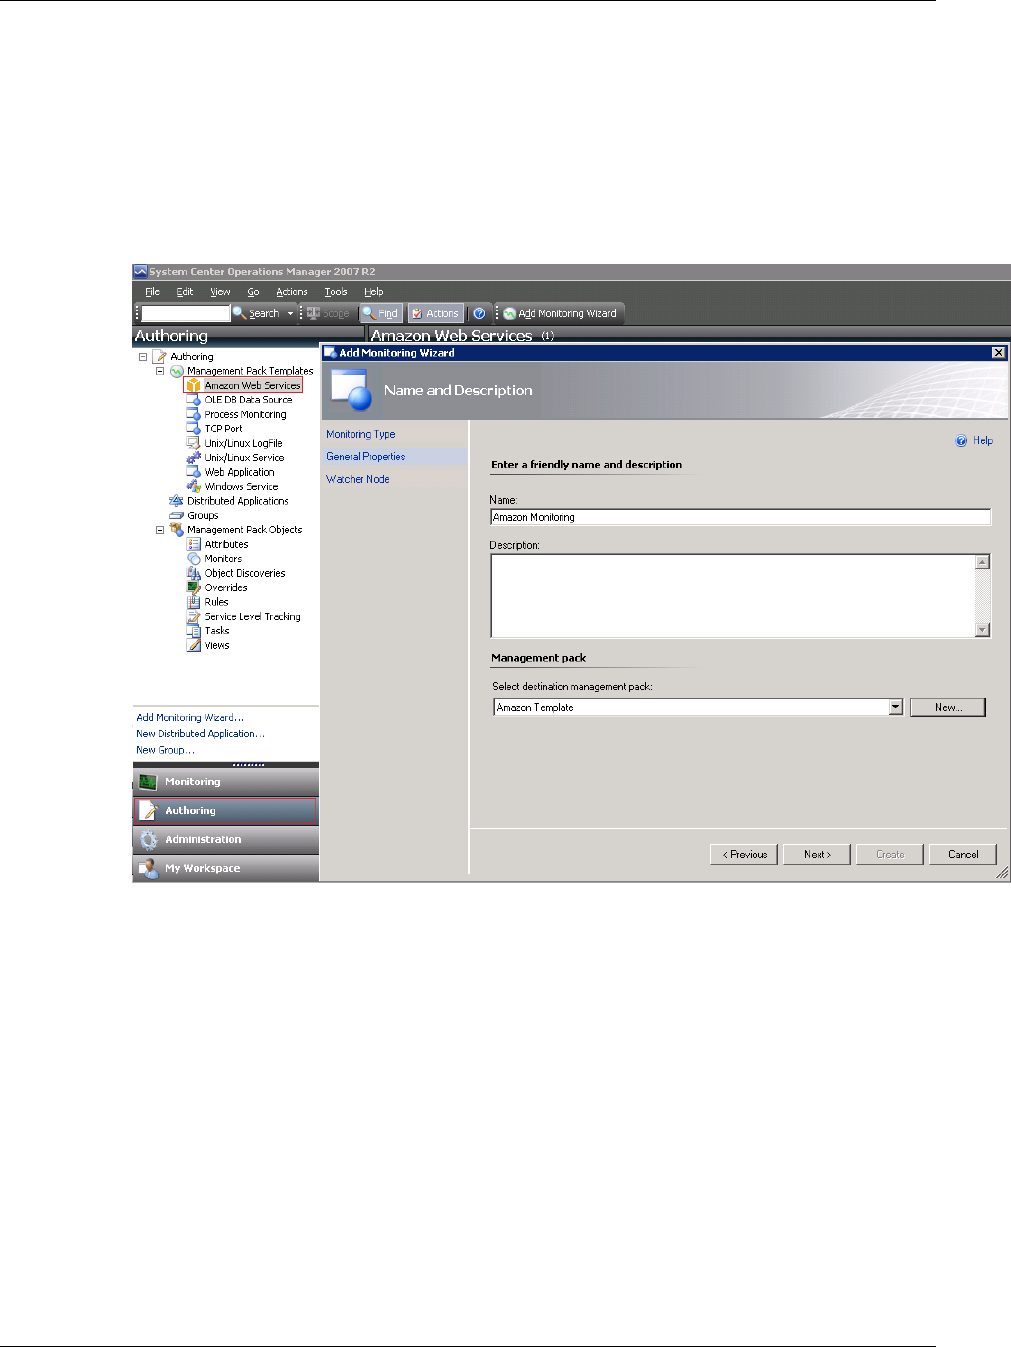
Task: Select the Monitoring Type wizard step
Action: pos(361,435)
